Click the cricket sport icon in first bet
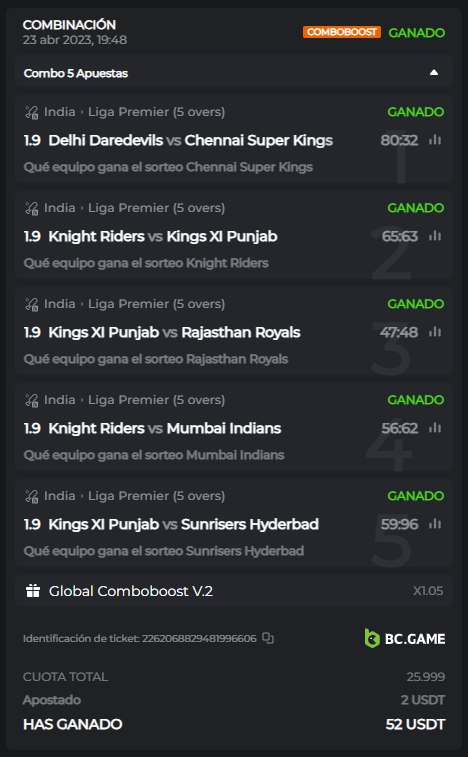Viewport: 468px width, 757px height. click(x=31, y=112)
